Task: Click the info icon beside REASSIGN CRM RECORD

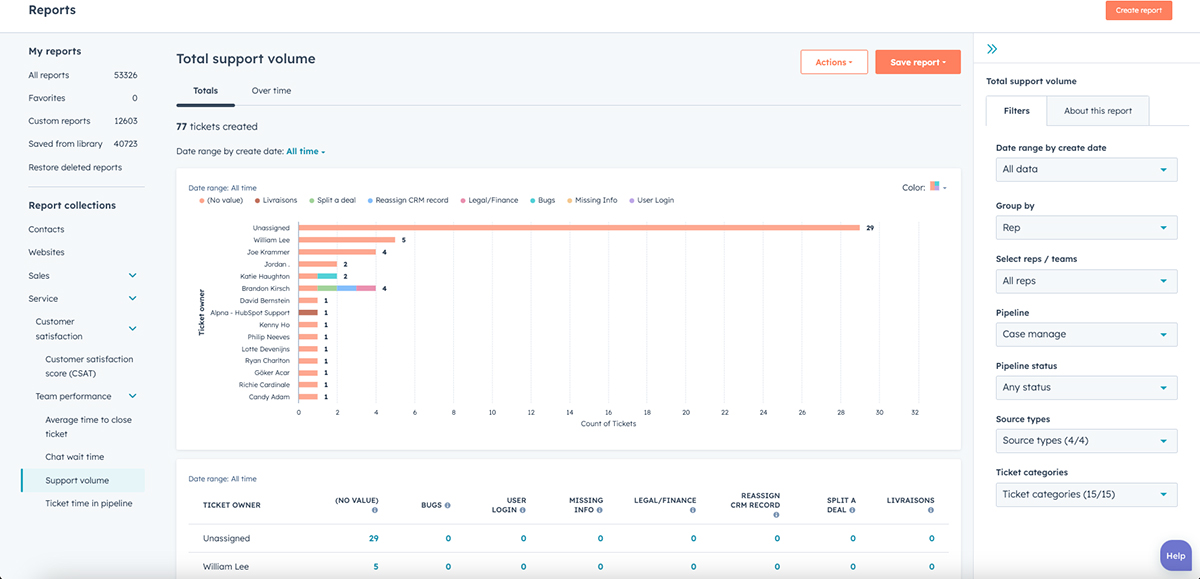Action: point(776,515)
